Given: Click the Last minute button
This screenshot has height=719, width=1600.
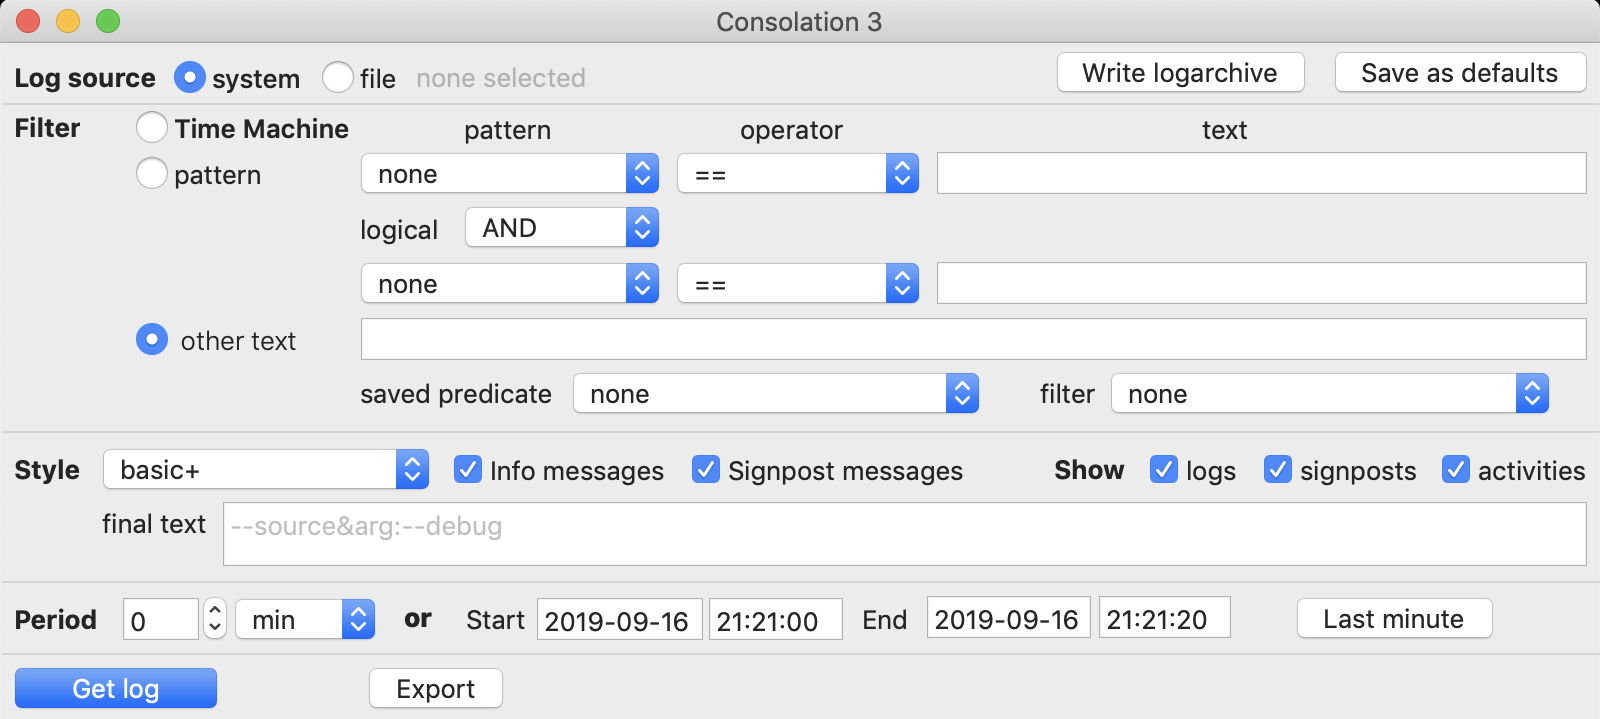Looking at the screenshot, I should [1394, 619].
